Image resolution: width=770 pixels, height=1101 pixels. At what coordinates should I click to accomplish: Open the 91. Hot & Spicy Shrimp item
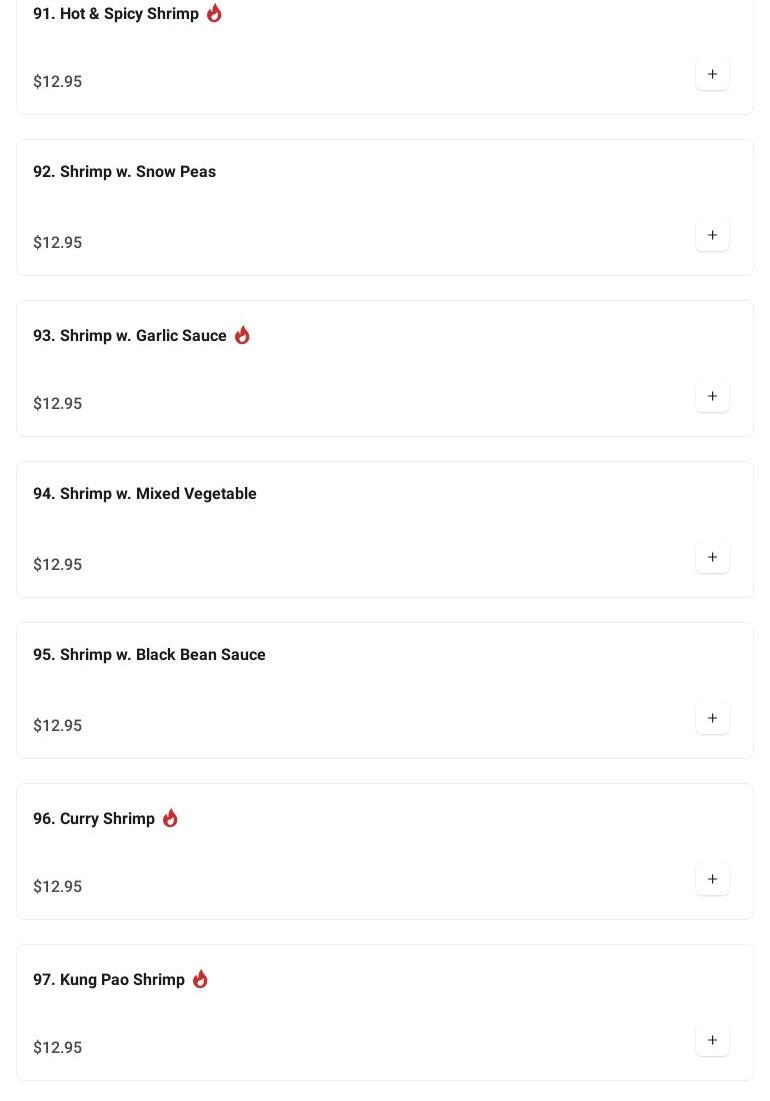116,14
